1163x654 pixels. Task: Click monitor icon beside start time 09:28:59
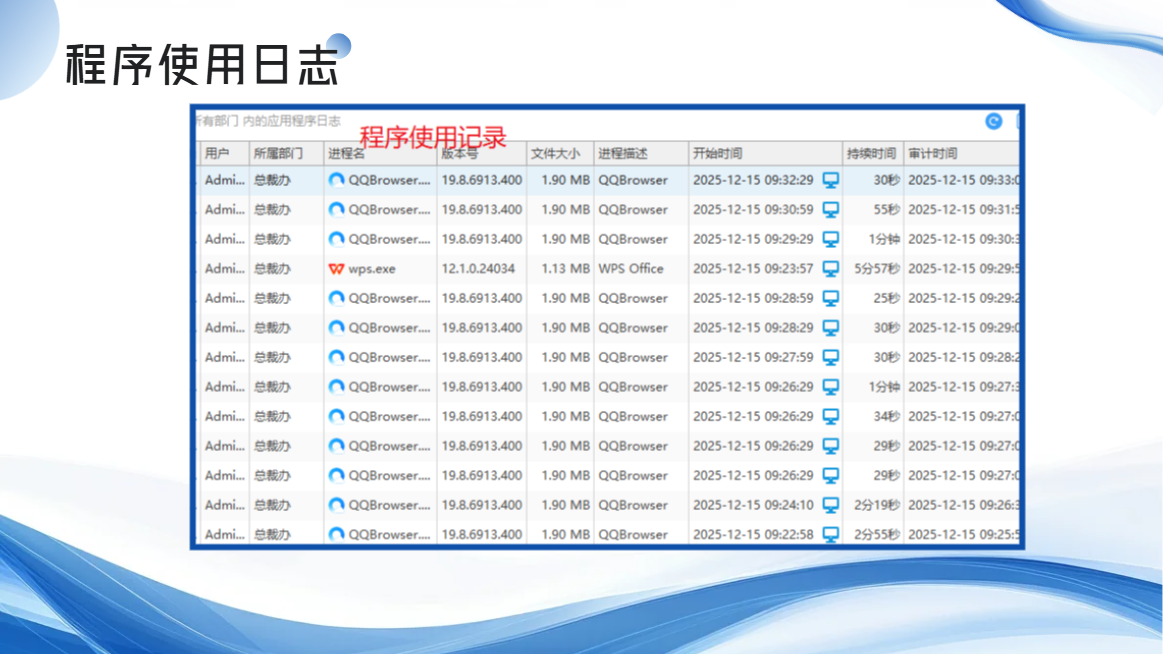click(x=831, y=298)
